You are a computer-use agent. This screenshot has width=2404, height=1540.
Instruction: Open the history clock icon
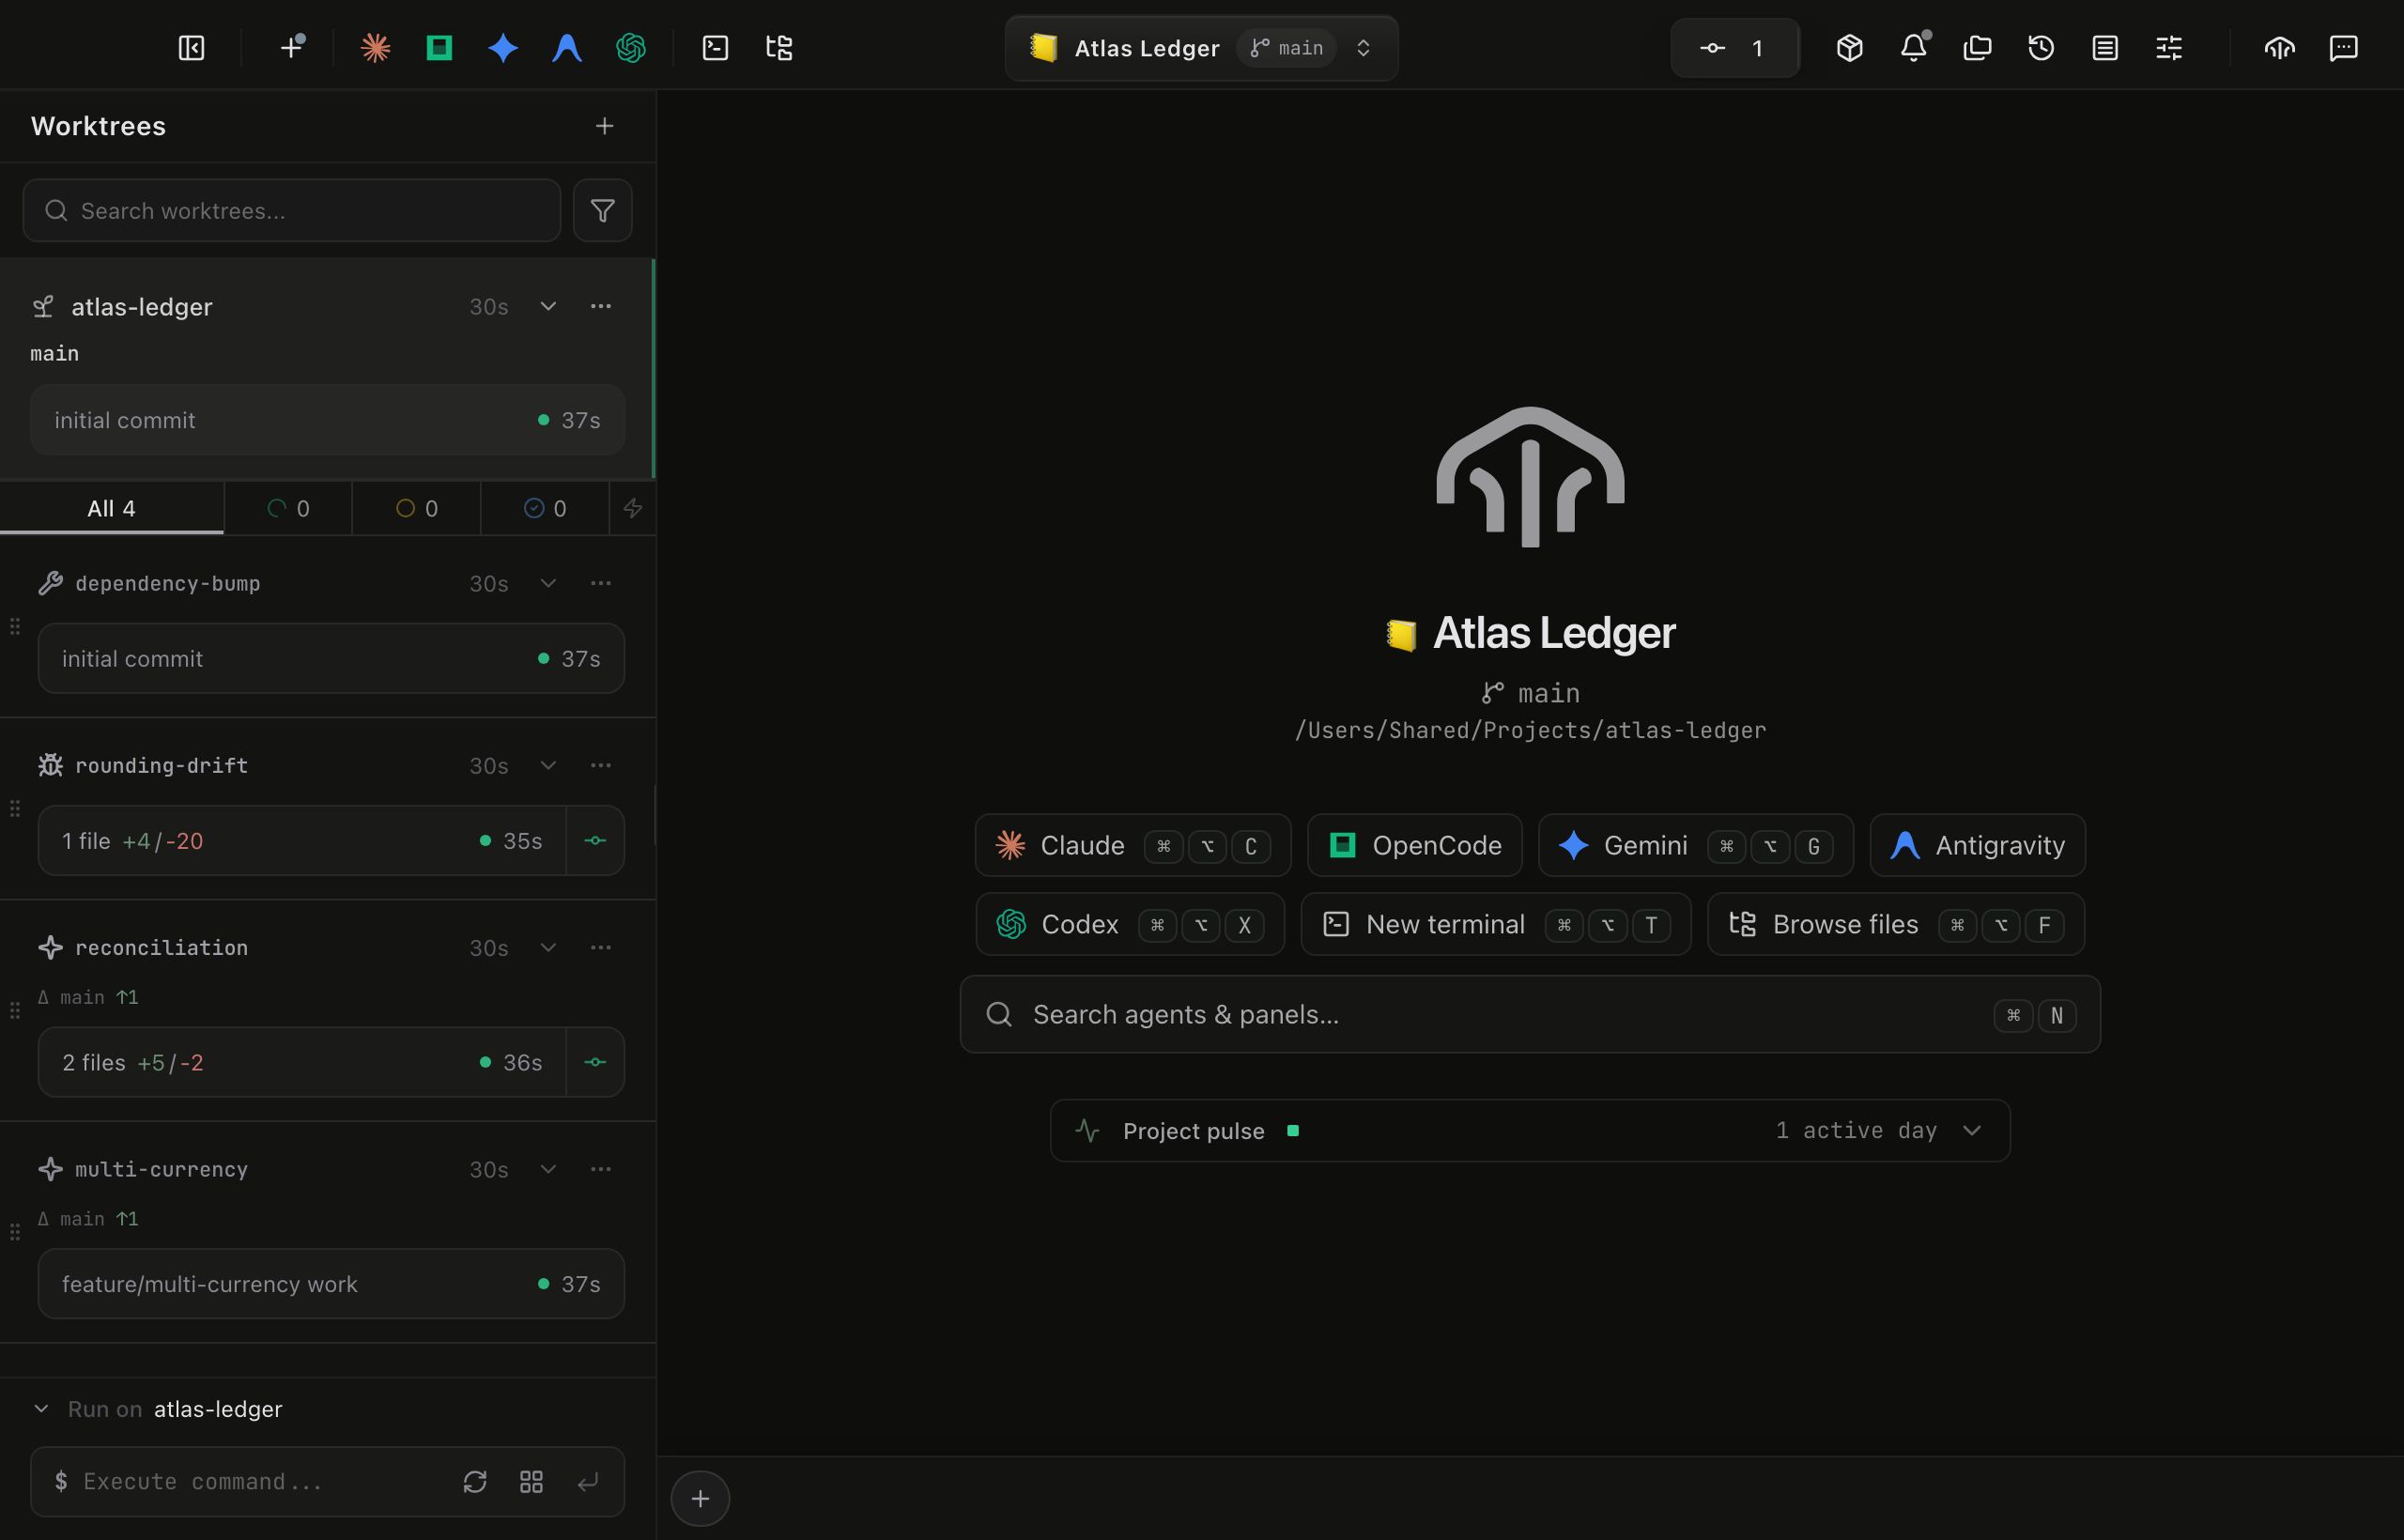coord(2041,48)
